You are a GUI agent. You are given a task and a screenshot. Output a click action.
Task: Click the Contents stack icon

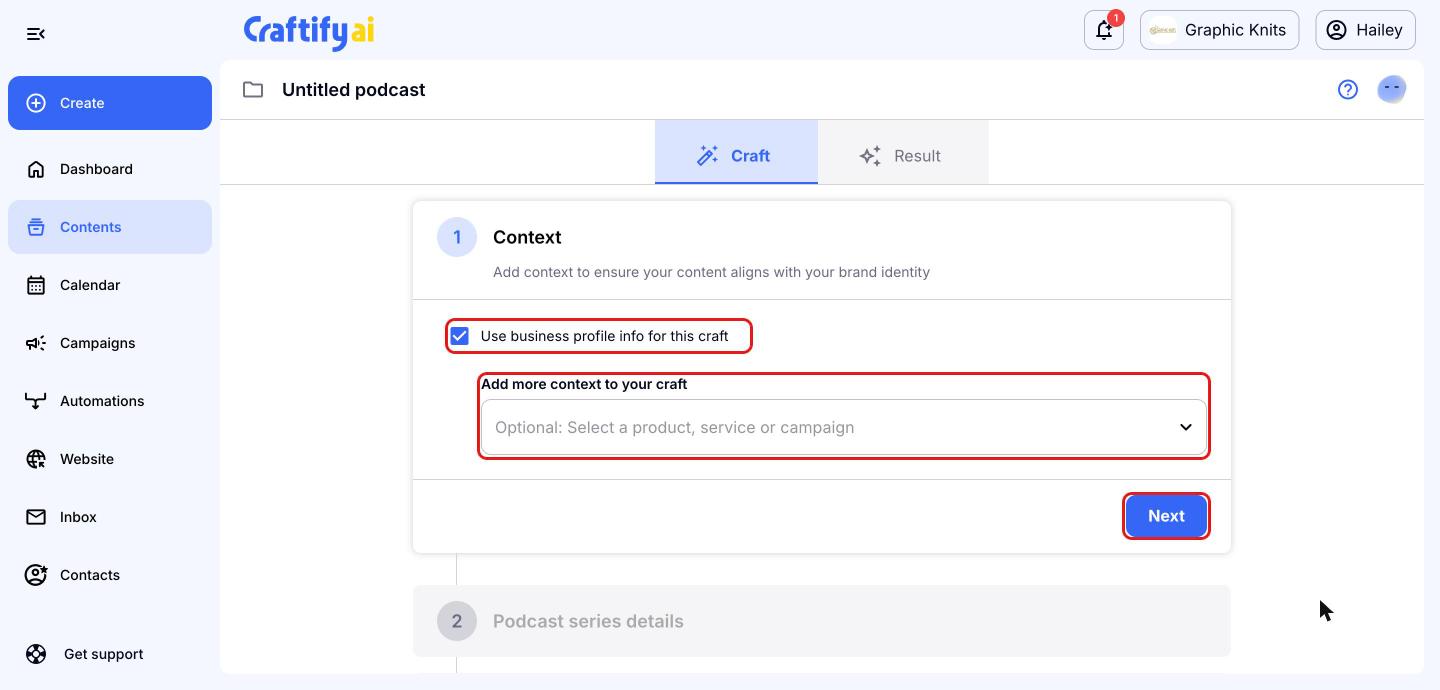tap(36, 227)
